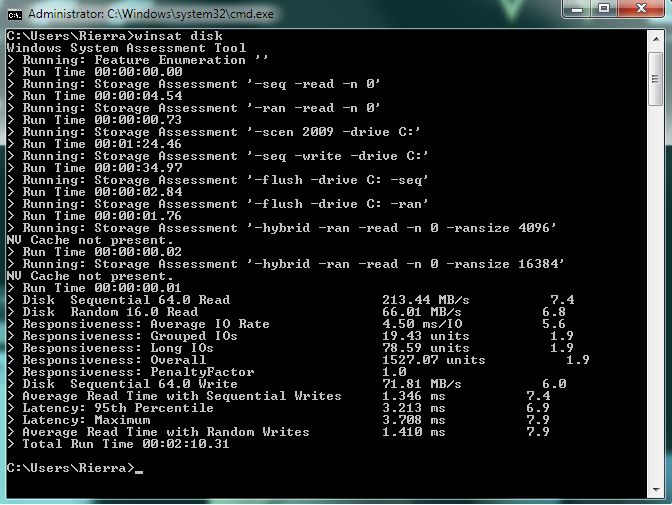Click the bottom C:\Users\Rierra> prompt line

pos(75,468)
